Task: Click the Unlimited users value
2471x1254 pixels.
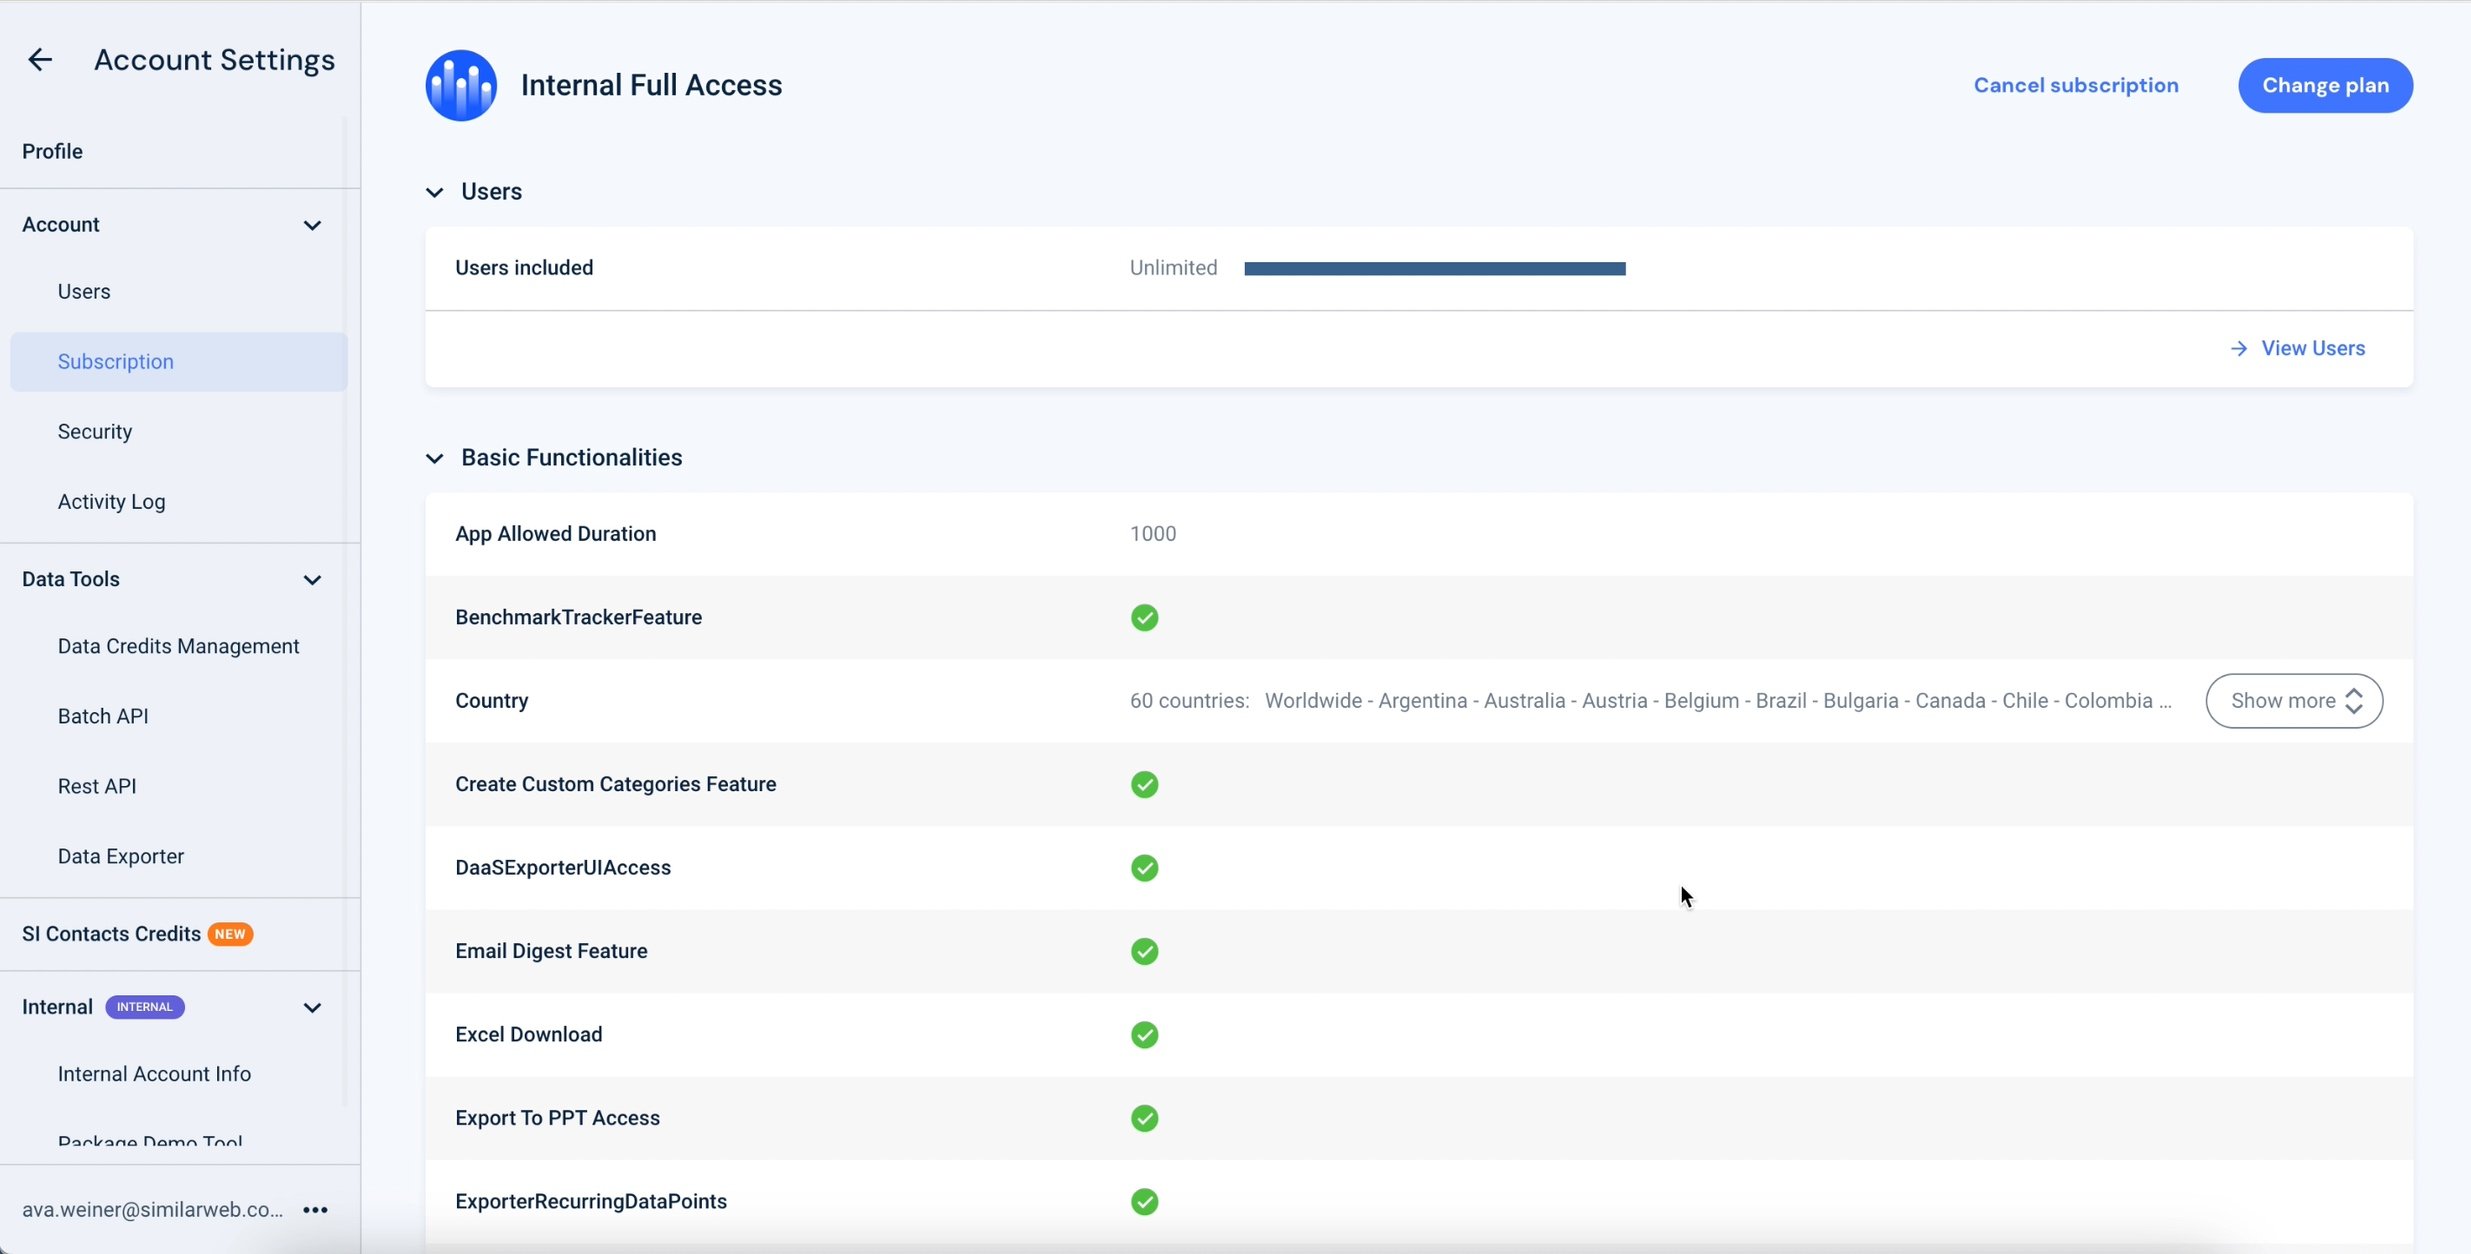Action: (1173, 268)
